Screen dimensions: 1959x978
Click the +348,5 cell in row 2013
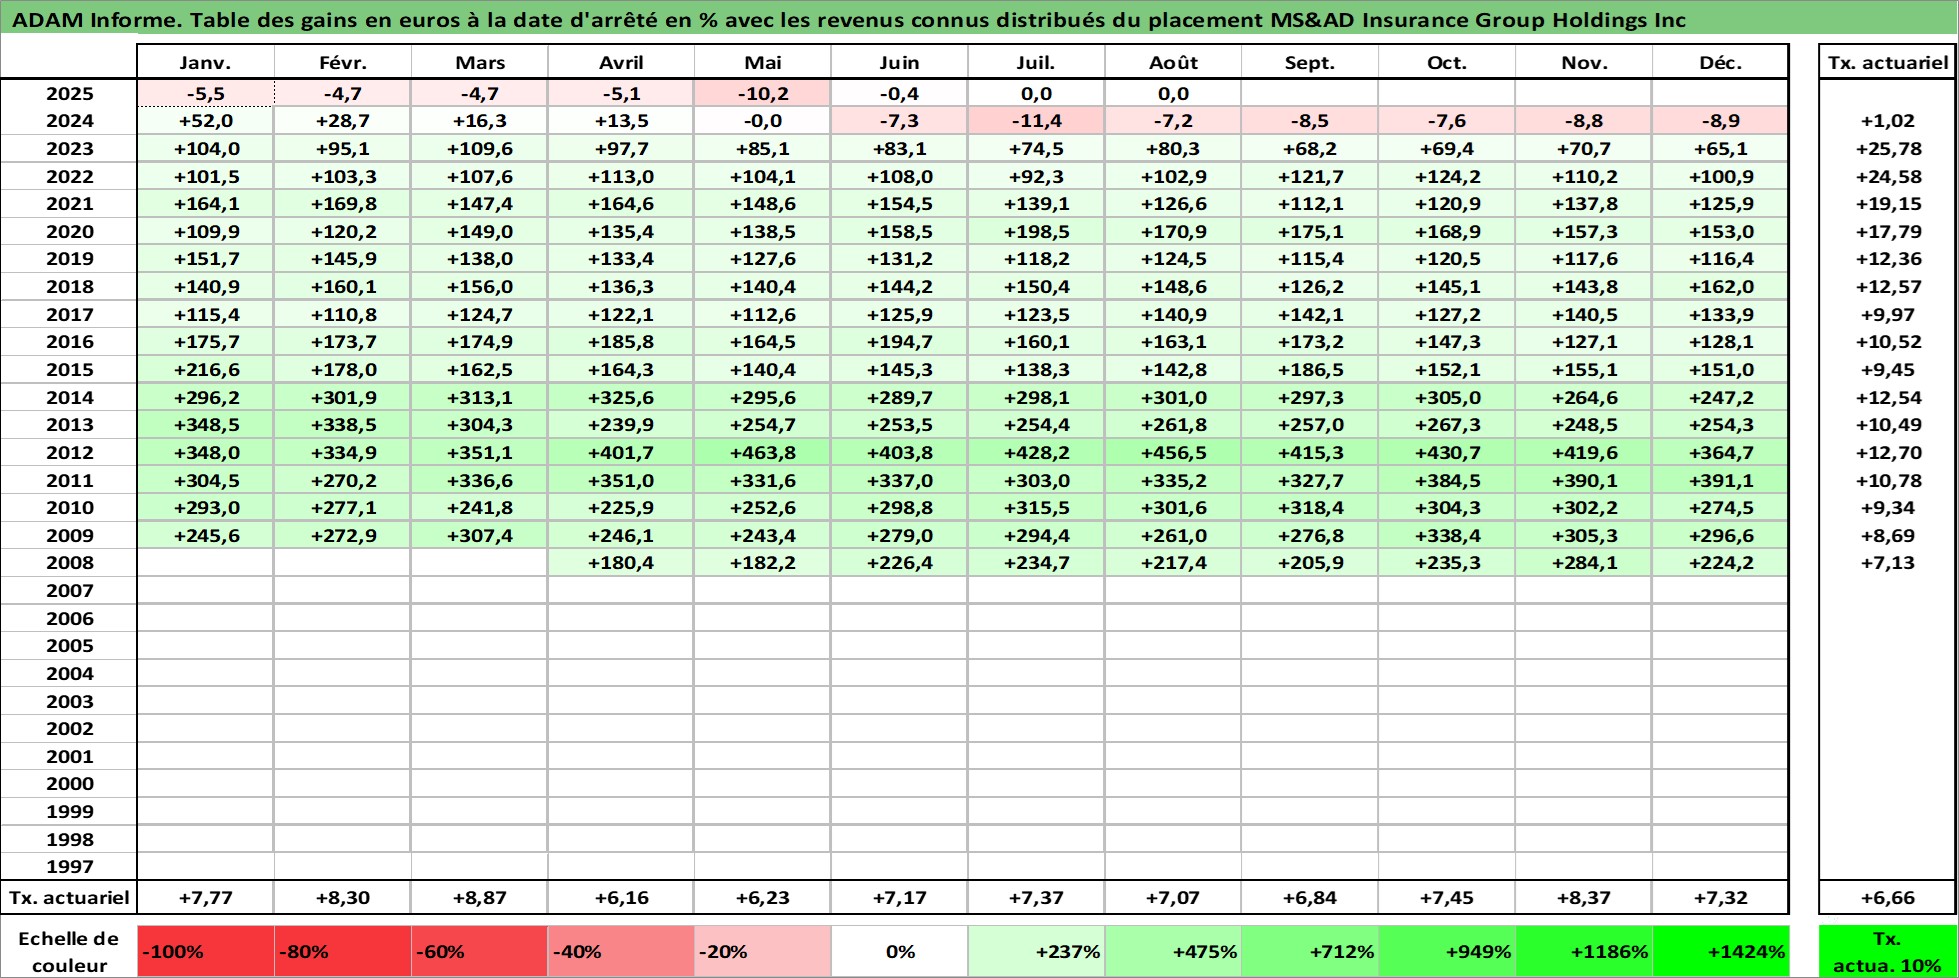[x=205, y=425]
